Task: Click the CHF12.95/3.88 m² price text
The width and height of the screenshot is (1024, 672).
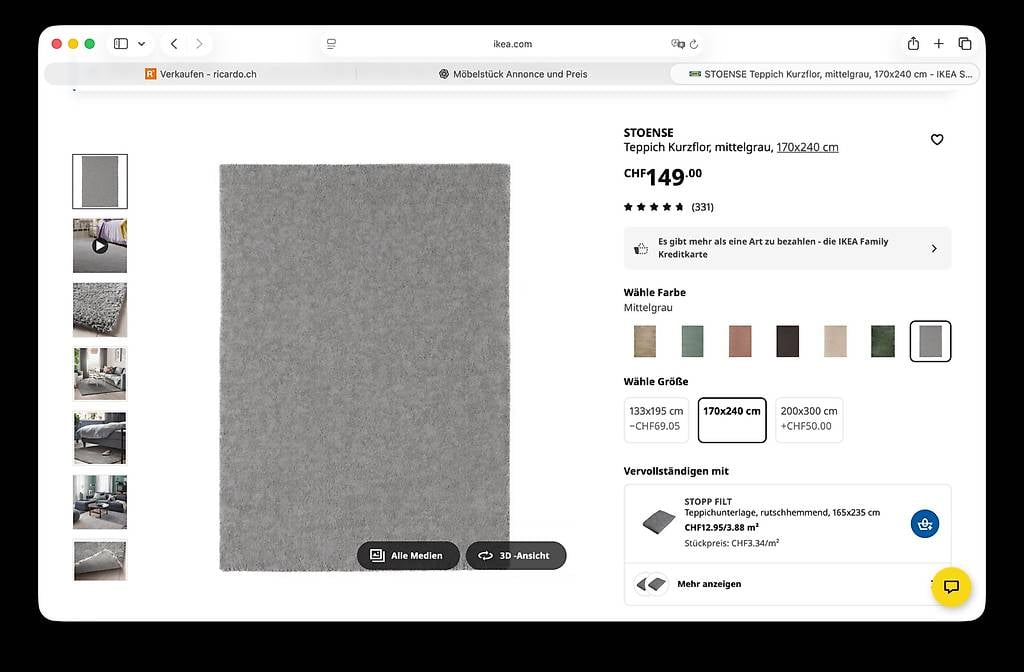Action: pos(722,527)
